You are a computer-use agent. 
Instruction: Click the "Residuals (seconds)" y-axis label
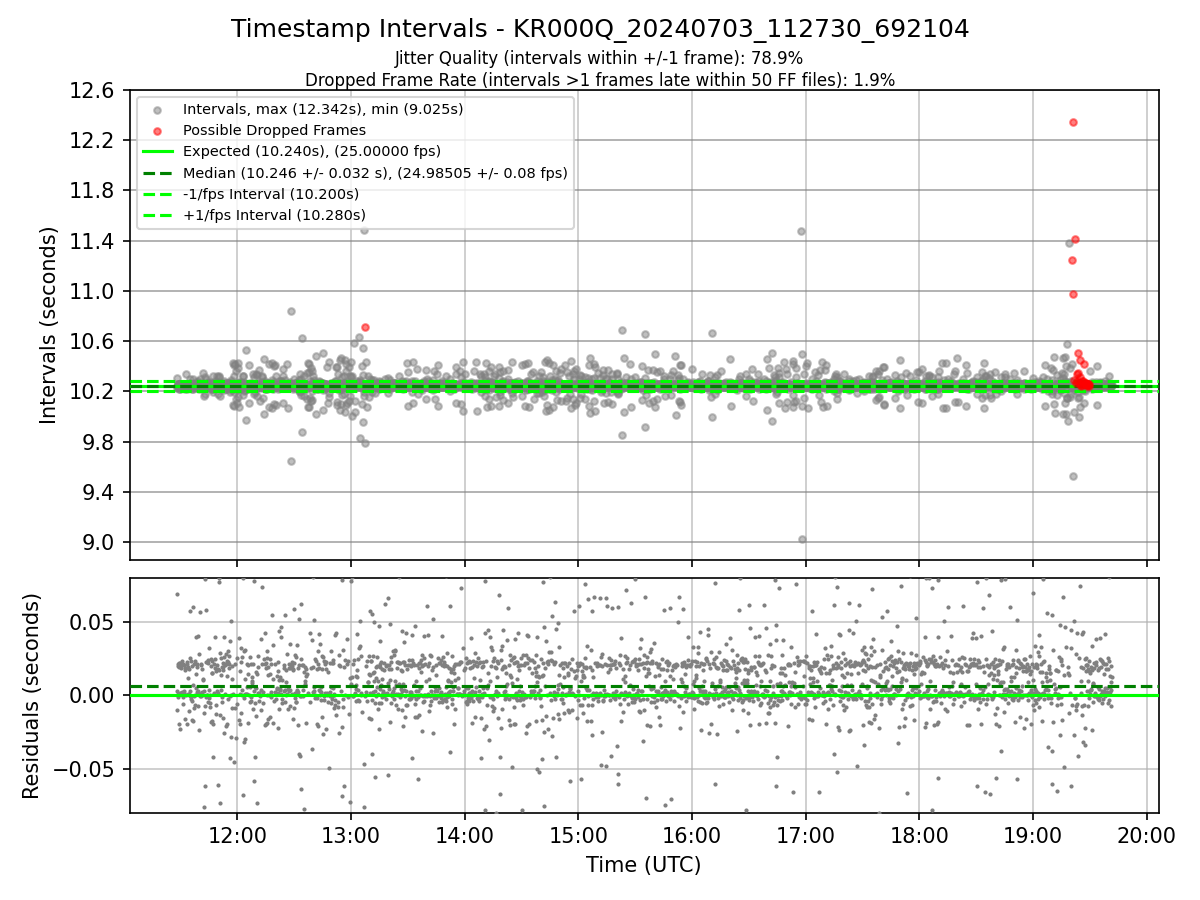tap(31, 696)
